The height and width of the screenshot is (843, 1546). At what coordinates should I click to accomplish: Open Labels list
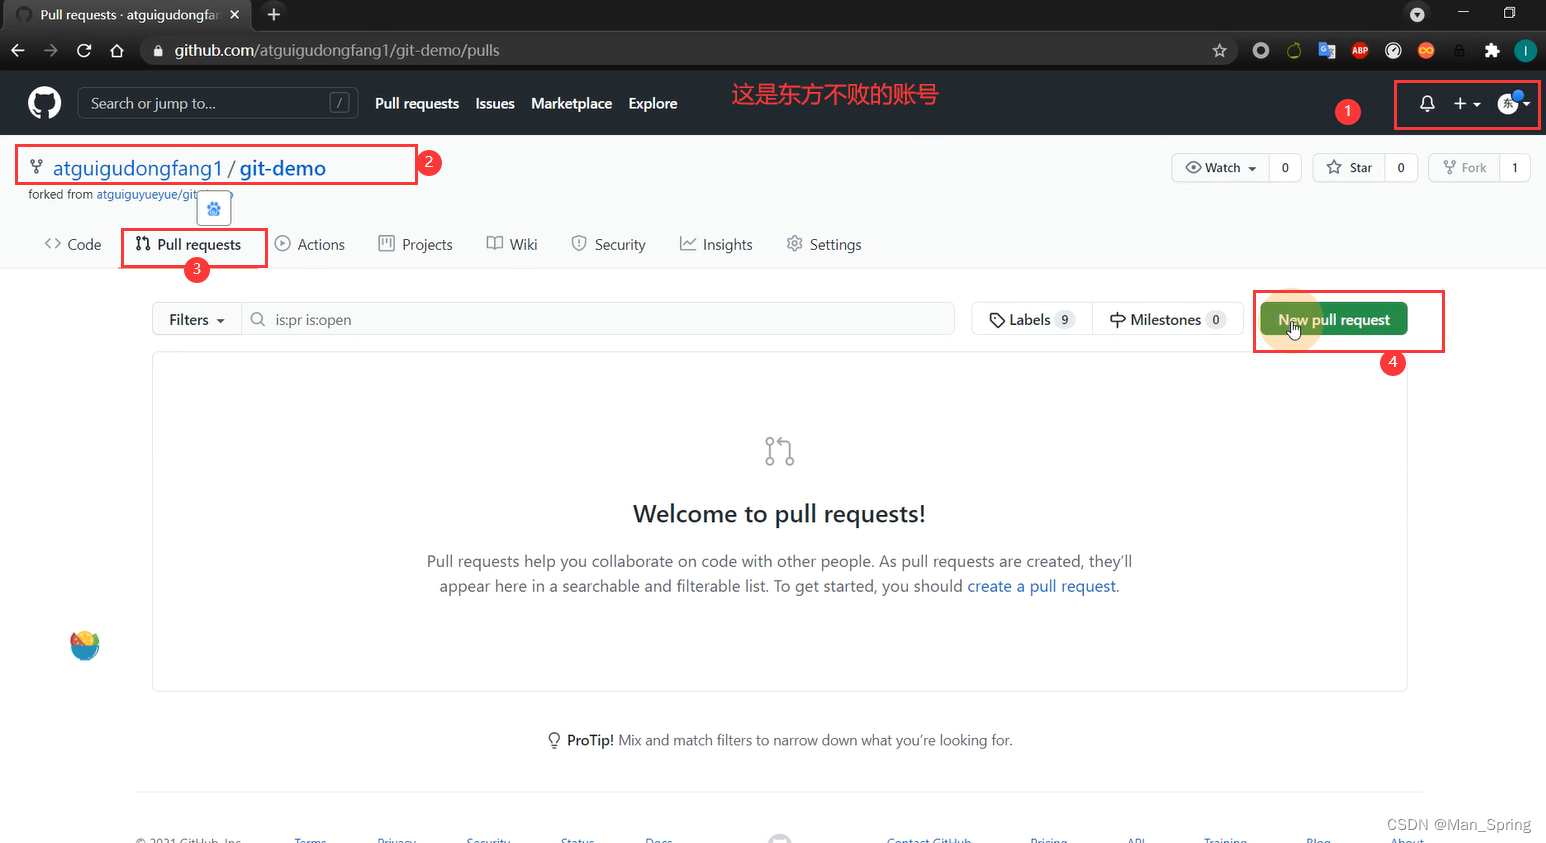coord(1032,320)
